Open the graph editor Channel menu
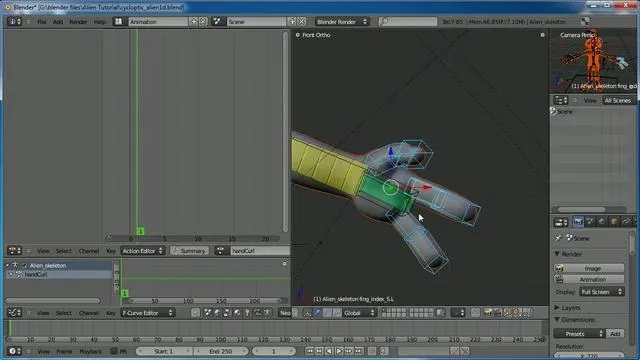This screenshot has height=360, width=640. pos(89,313)
